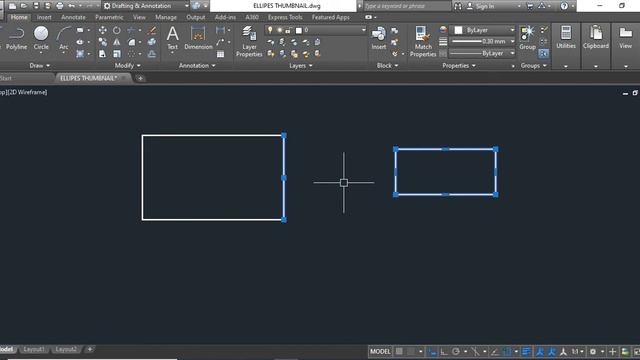Image resolution: width=640 pixels, height=360 pixels.
Task: Switch to the Insert ribbon tab
Action: coord(44,17)
